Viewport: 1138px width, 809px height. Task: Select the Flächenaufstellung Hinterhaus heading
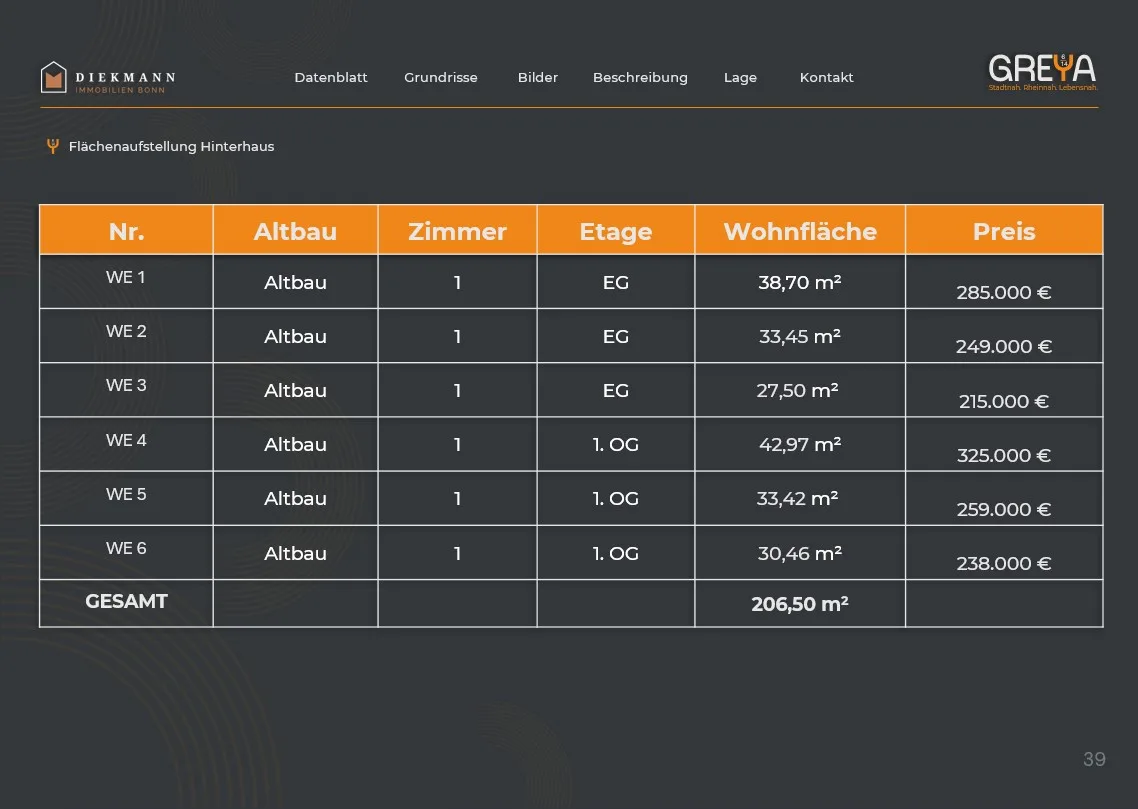point(171,147)
